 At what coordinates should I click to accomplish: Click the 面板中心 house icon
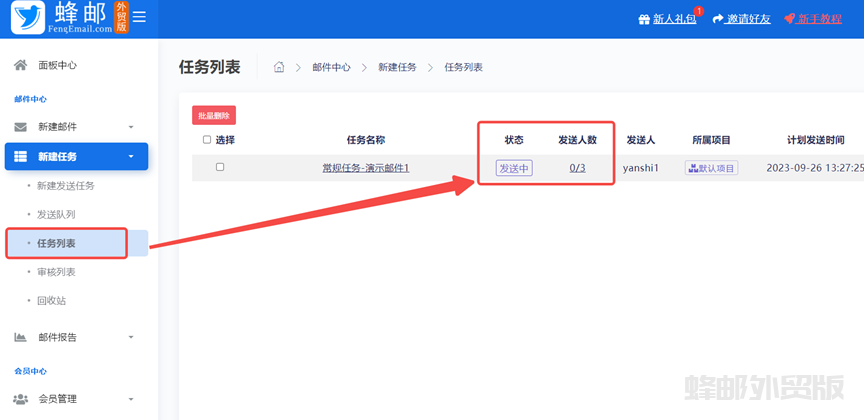[20, 65]
